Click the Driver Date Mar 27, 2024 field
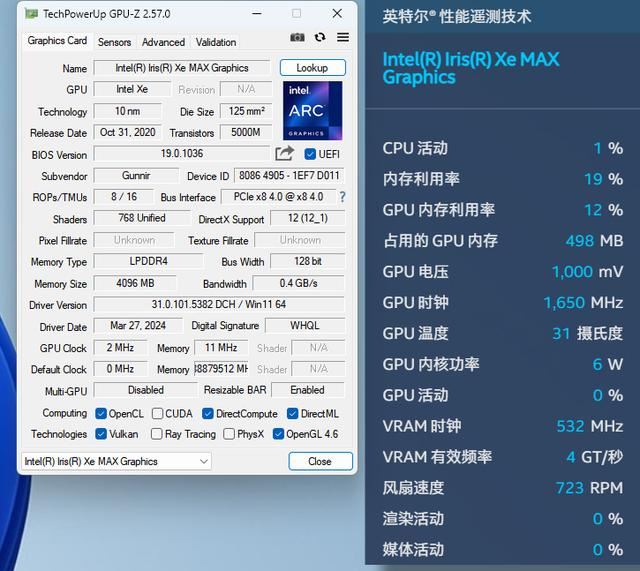 [x=138, y=325]
